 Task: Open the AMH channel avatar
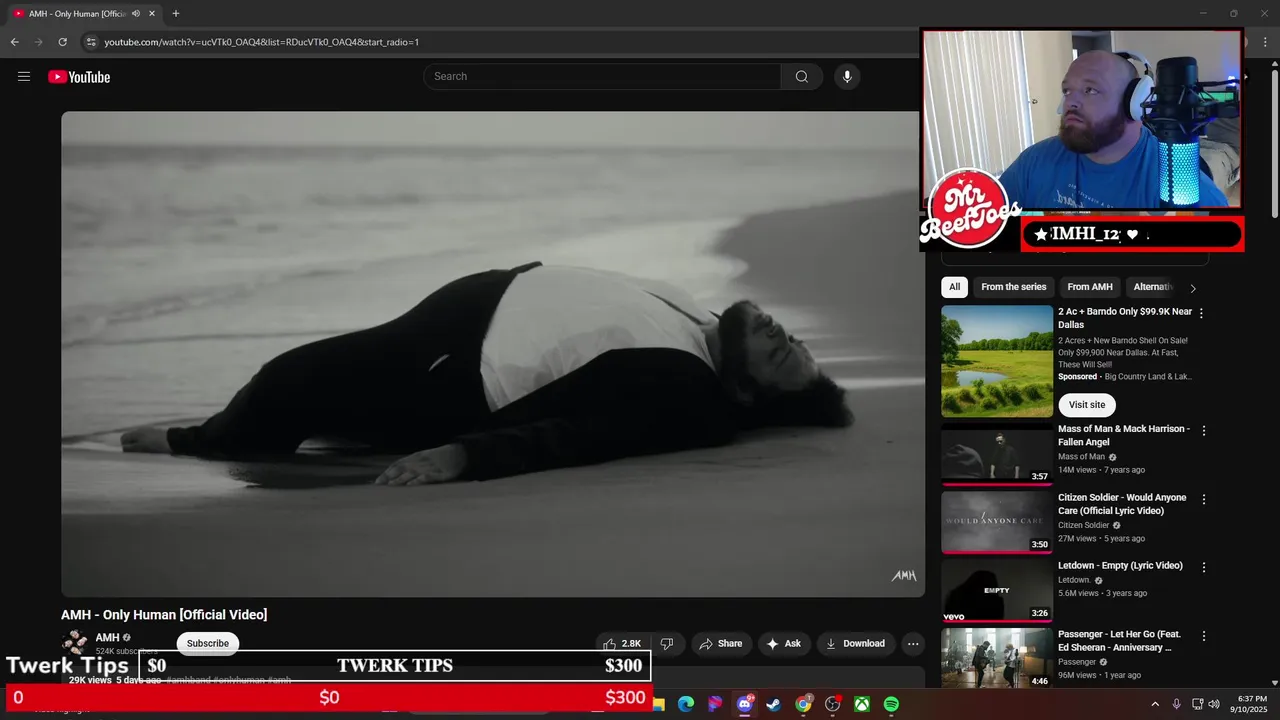75,642
